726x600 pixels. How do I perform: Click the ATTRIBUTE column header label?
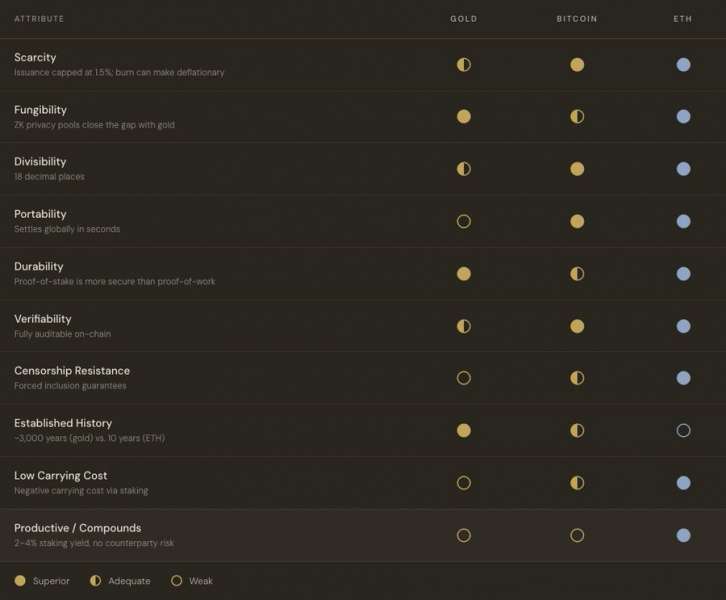[x=39, y=19]
